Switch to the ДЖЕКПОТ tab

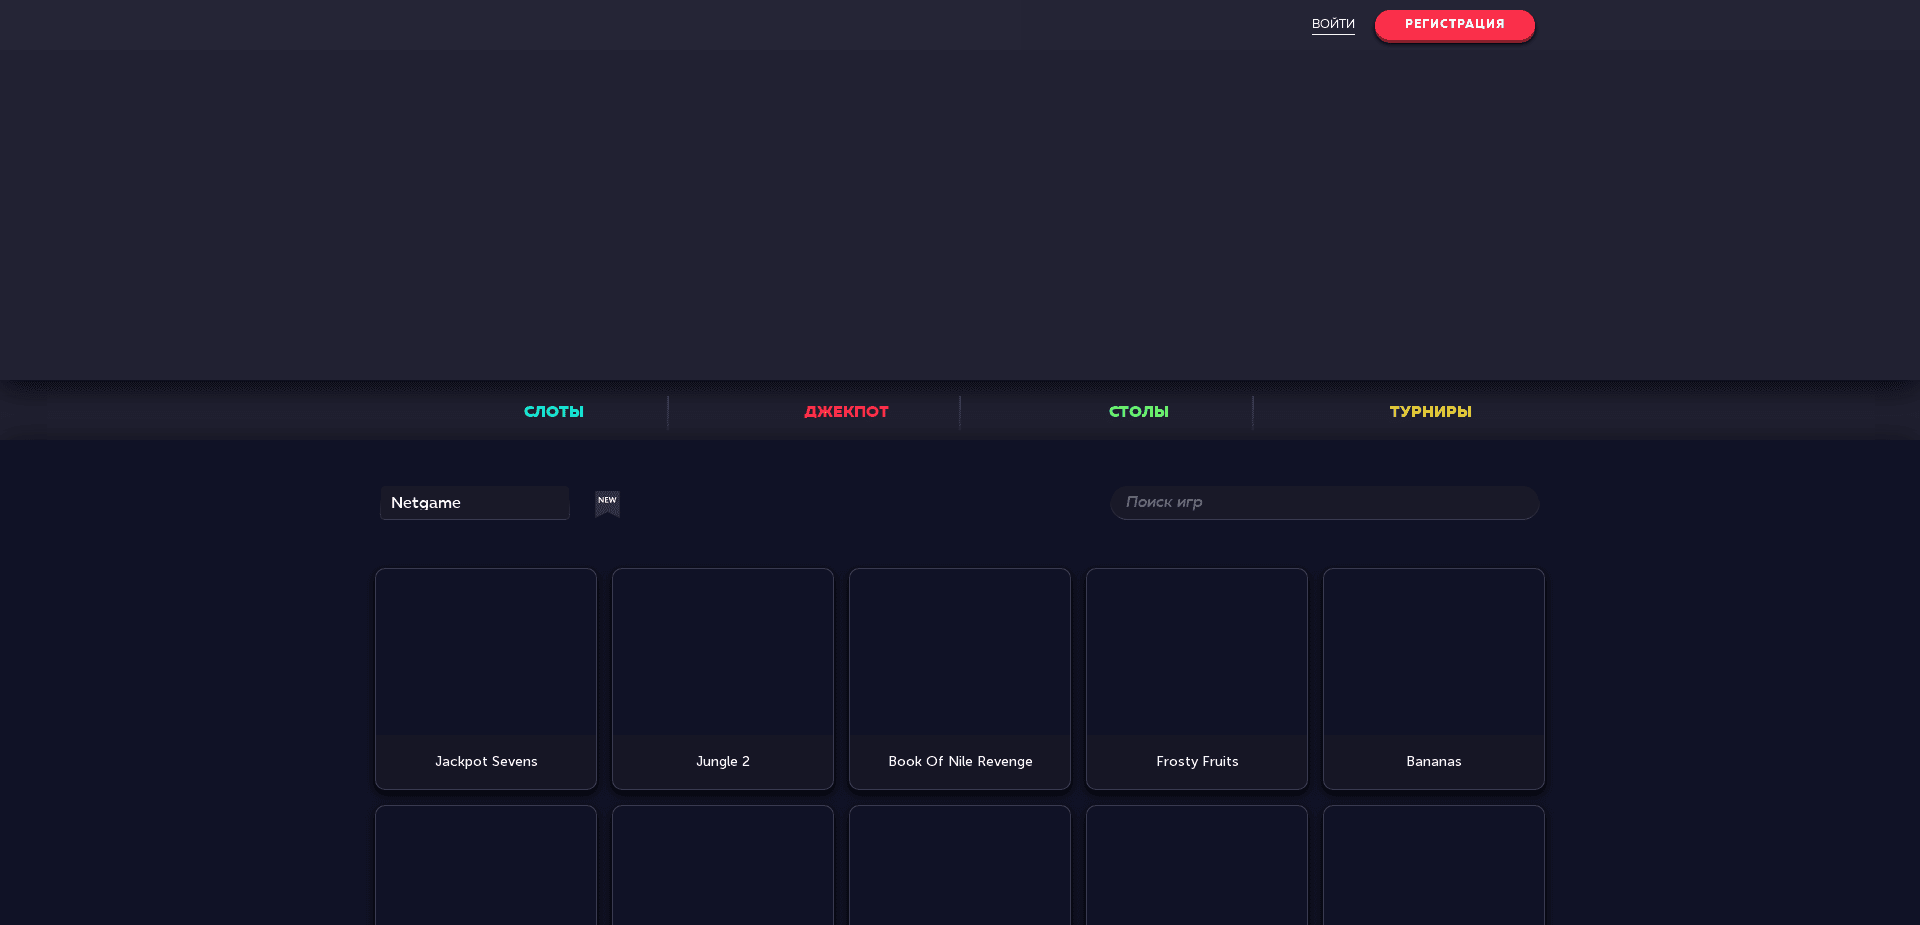(x=846, y=411)
